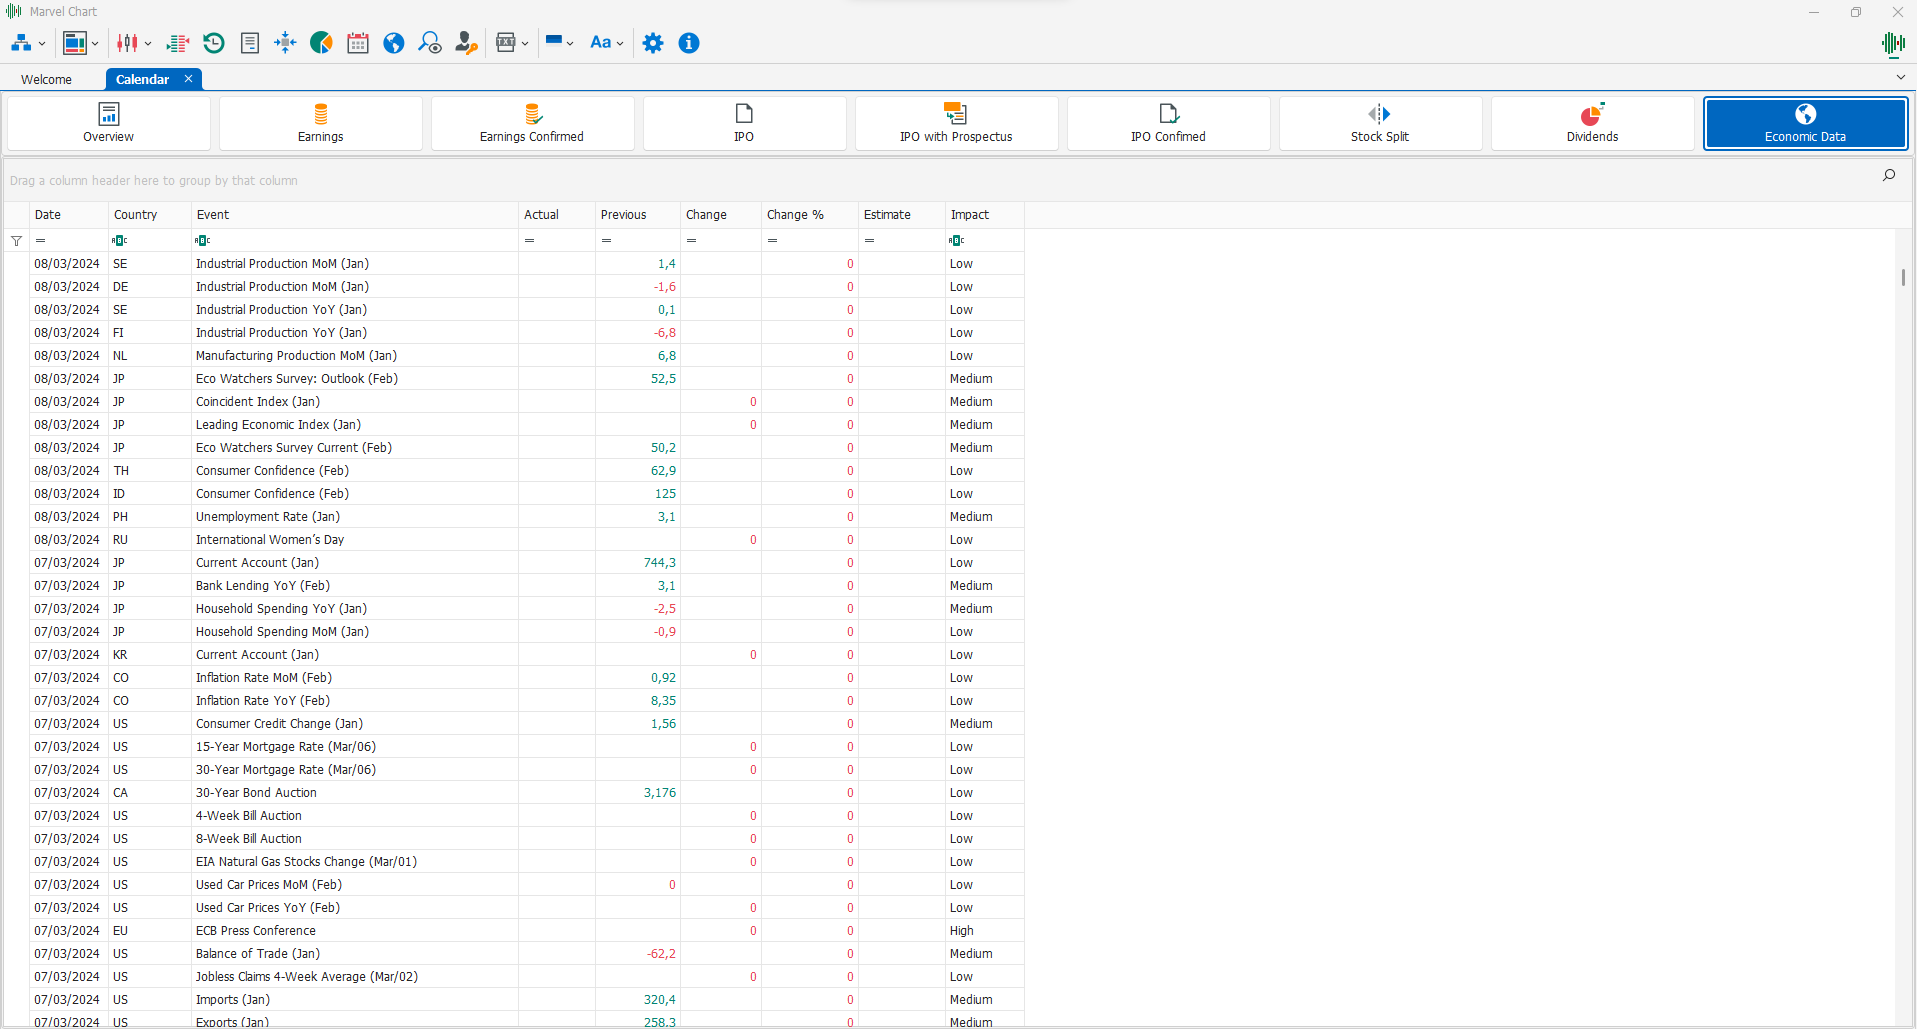Click the Aa font size icon
Viewport: 1917px width, 1029px height.
[x=600, y=43]
